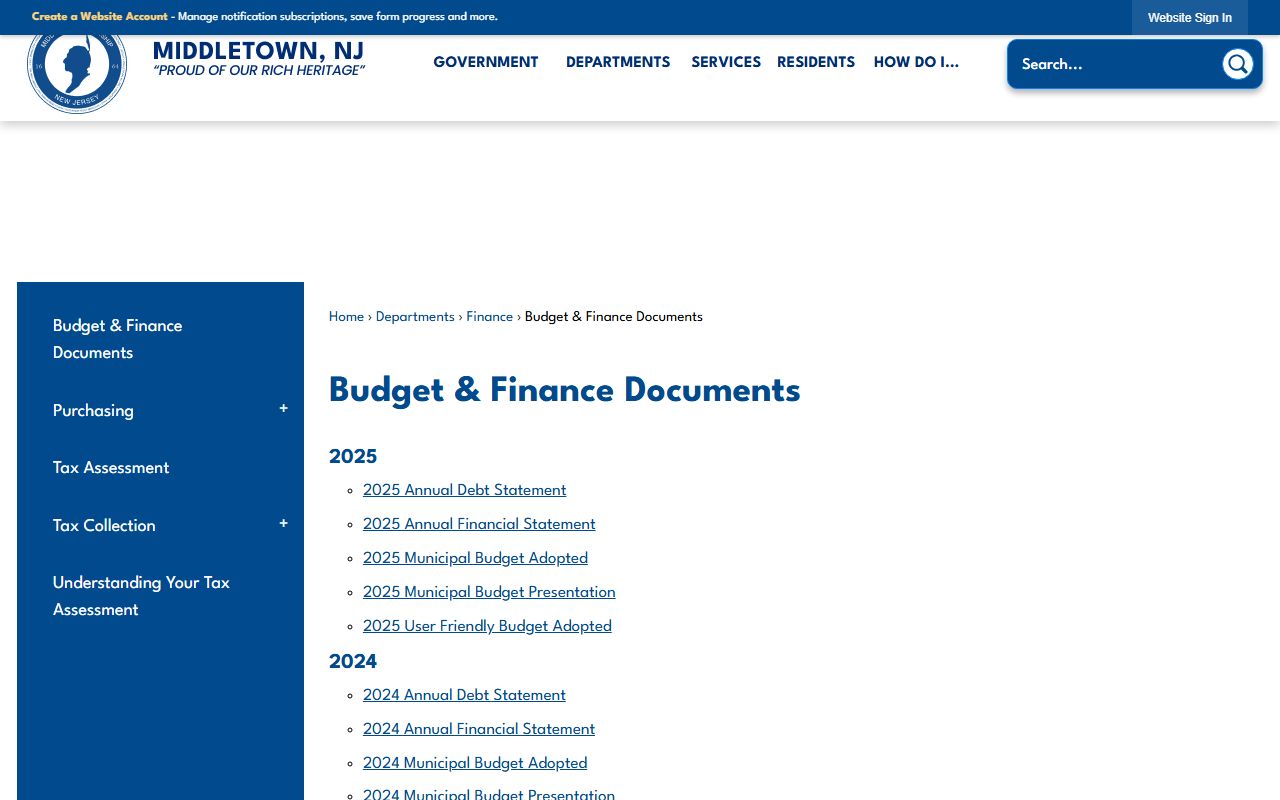Open the 2025 User Friendly Budget Adopted
Viewport: 1280px width, 800px height.
[487, 626]
